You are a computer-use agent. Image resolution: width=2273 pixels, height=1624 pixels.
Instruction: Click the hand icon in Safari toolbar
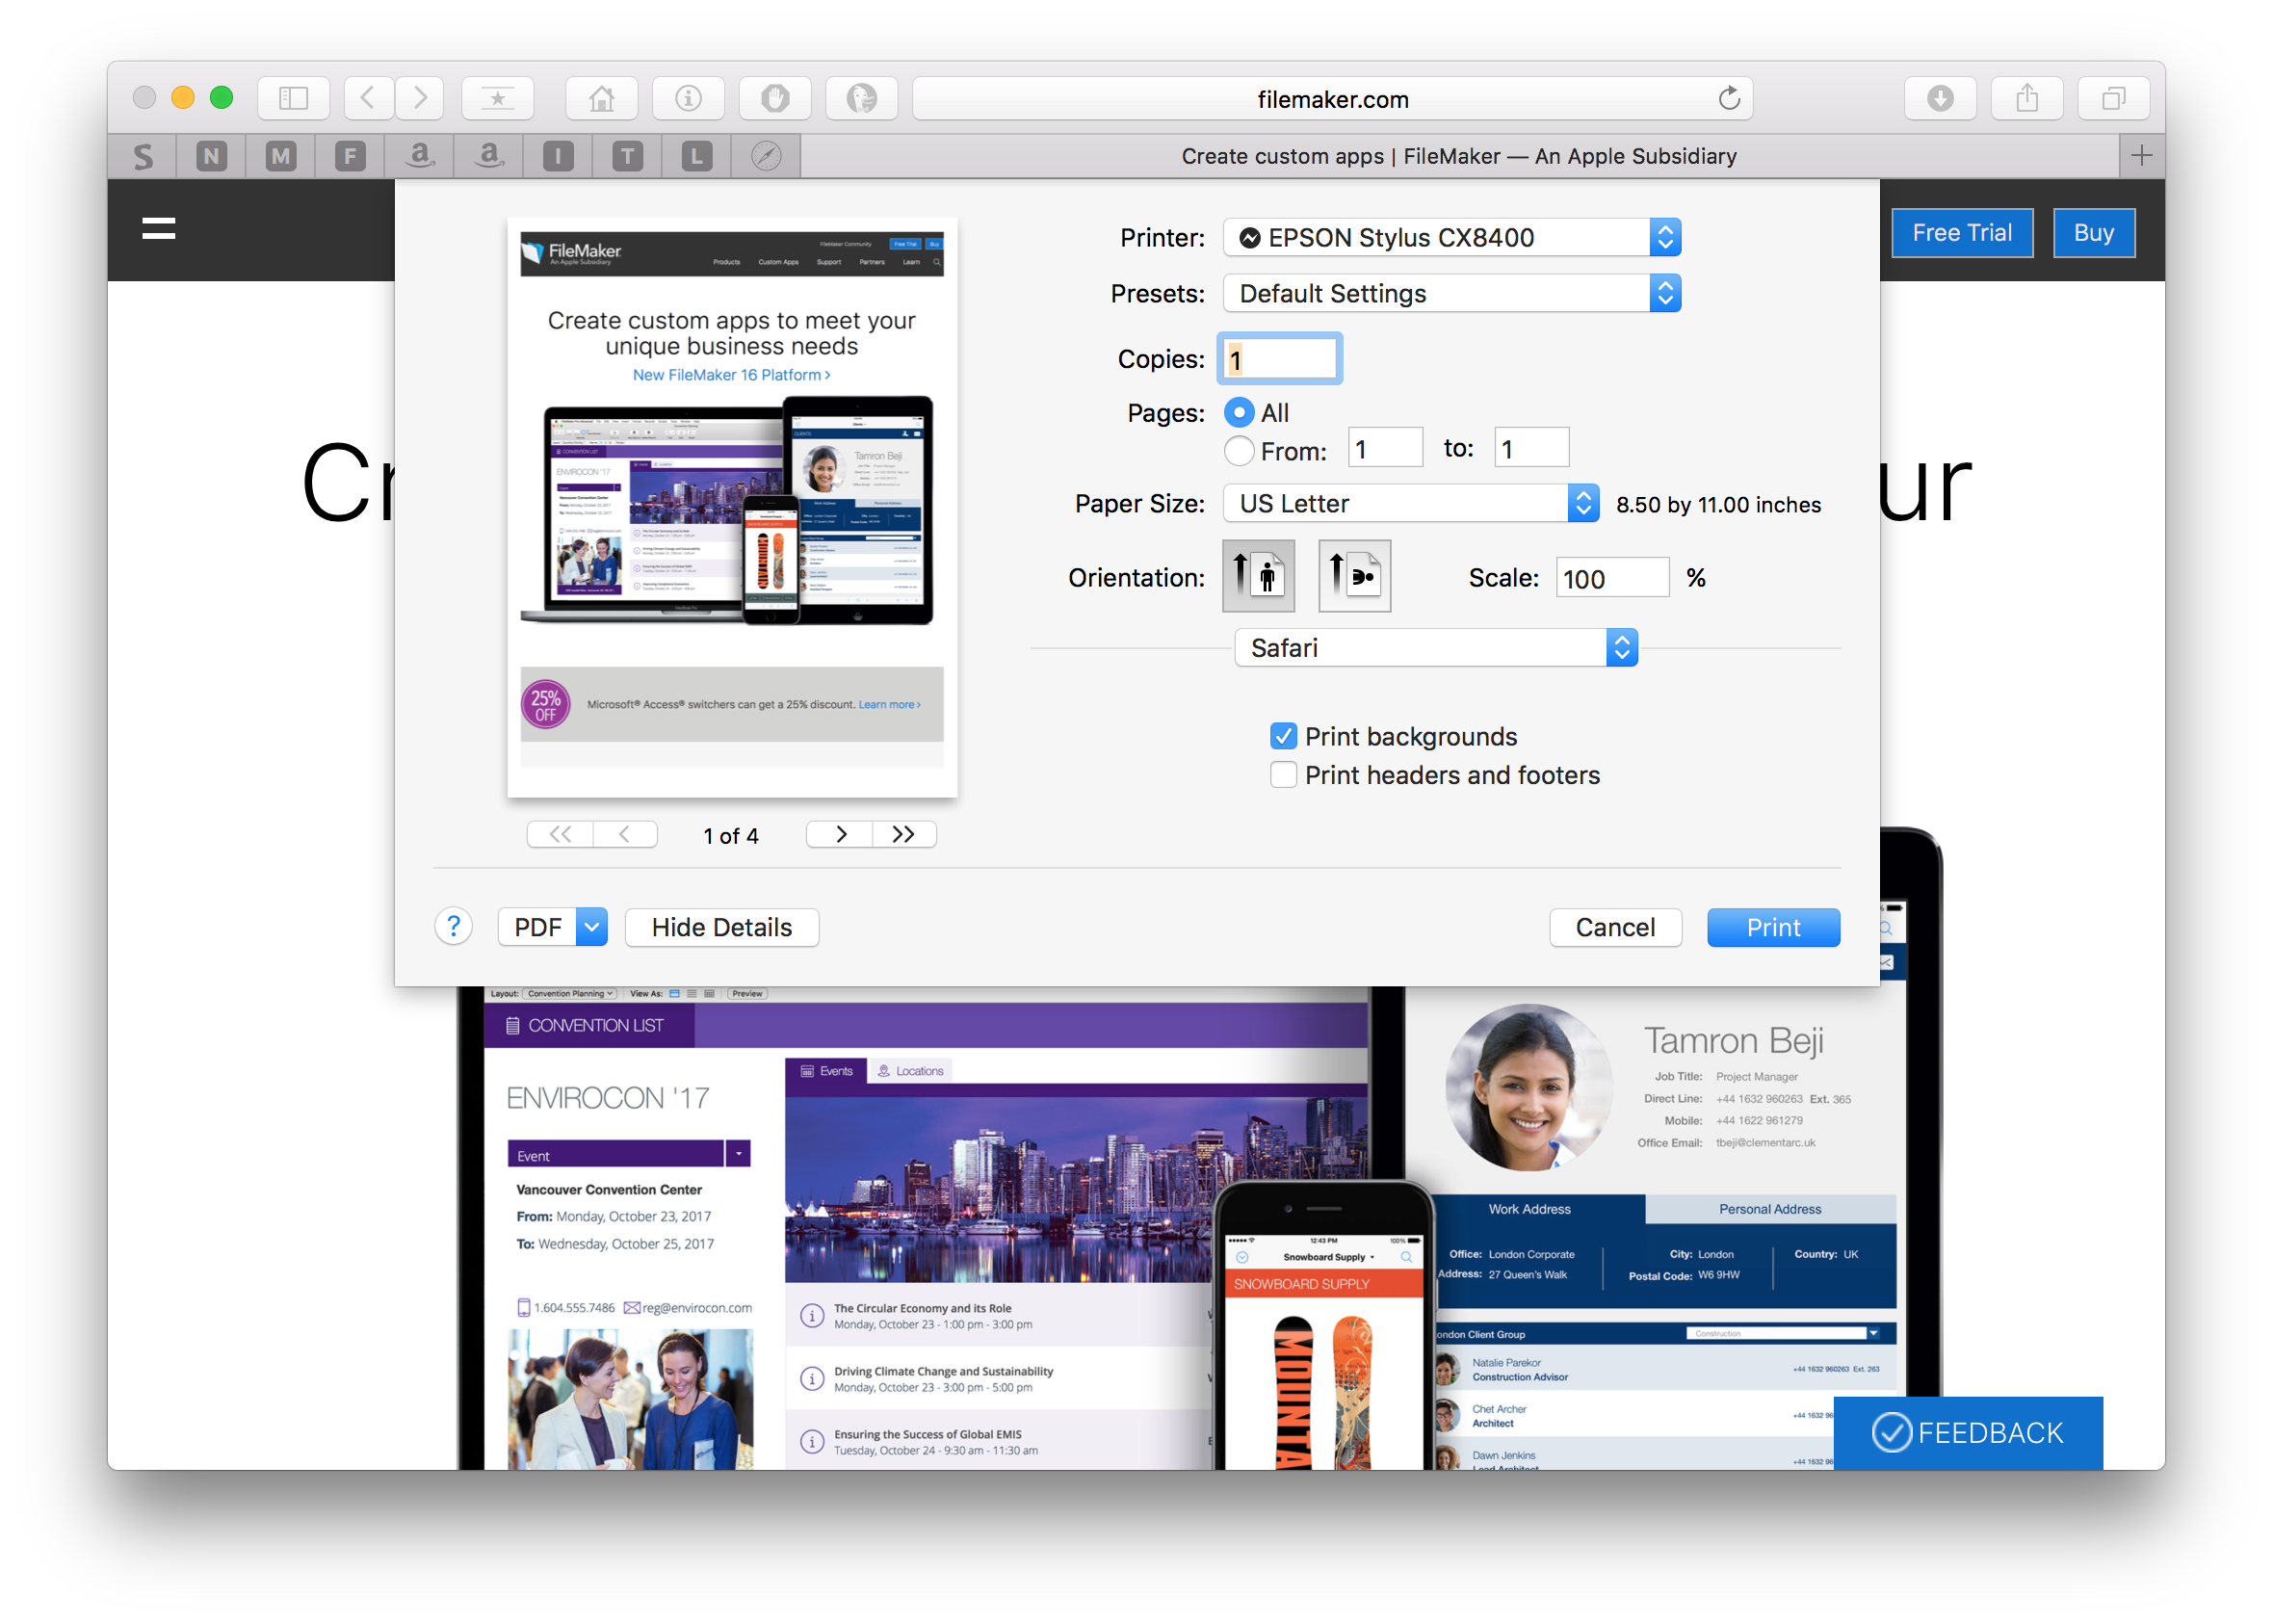[x=775, y=98]
